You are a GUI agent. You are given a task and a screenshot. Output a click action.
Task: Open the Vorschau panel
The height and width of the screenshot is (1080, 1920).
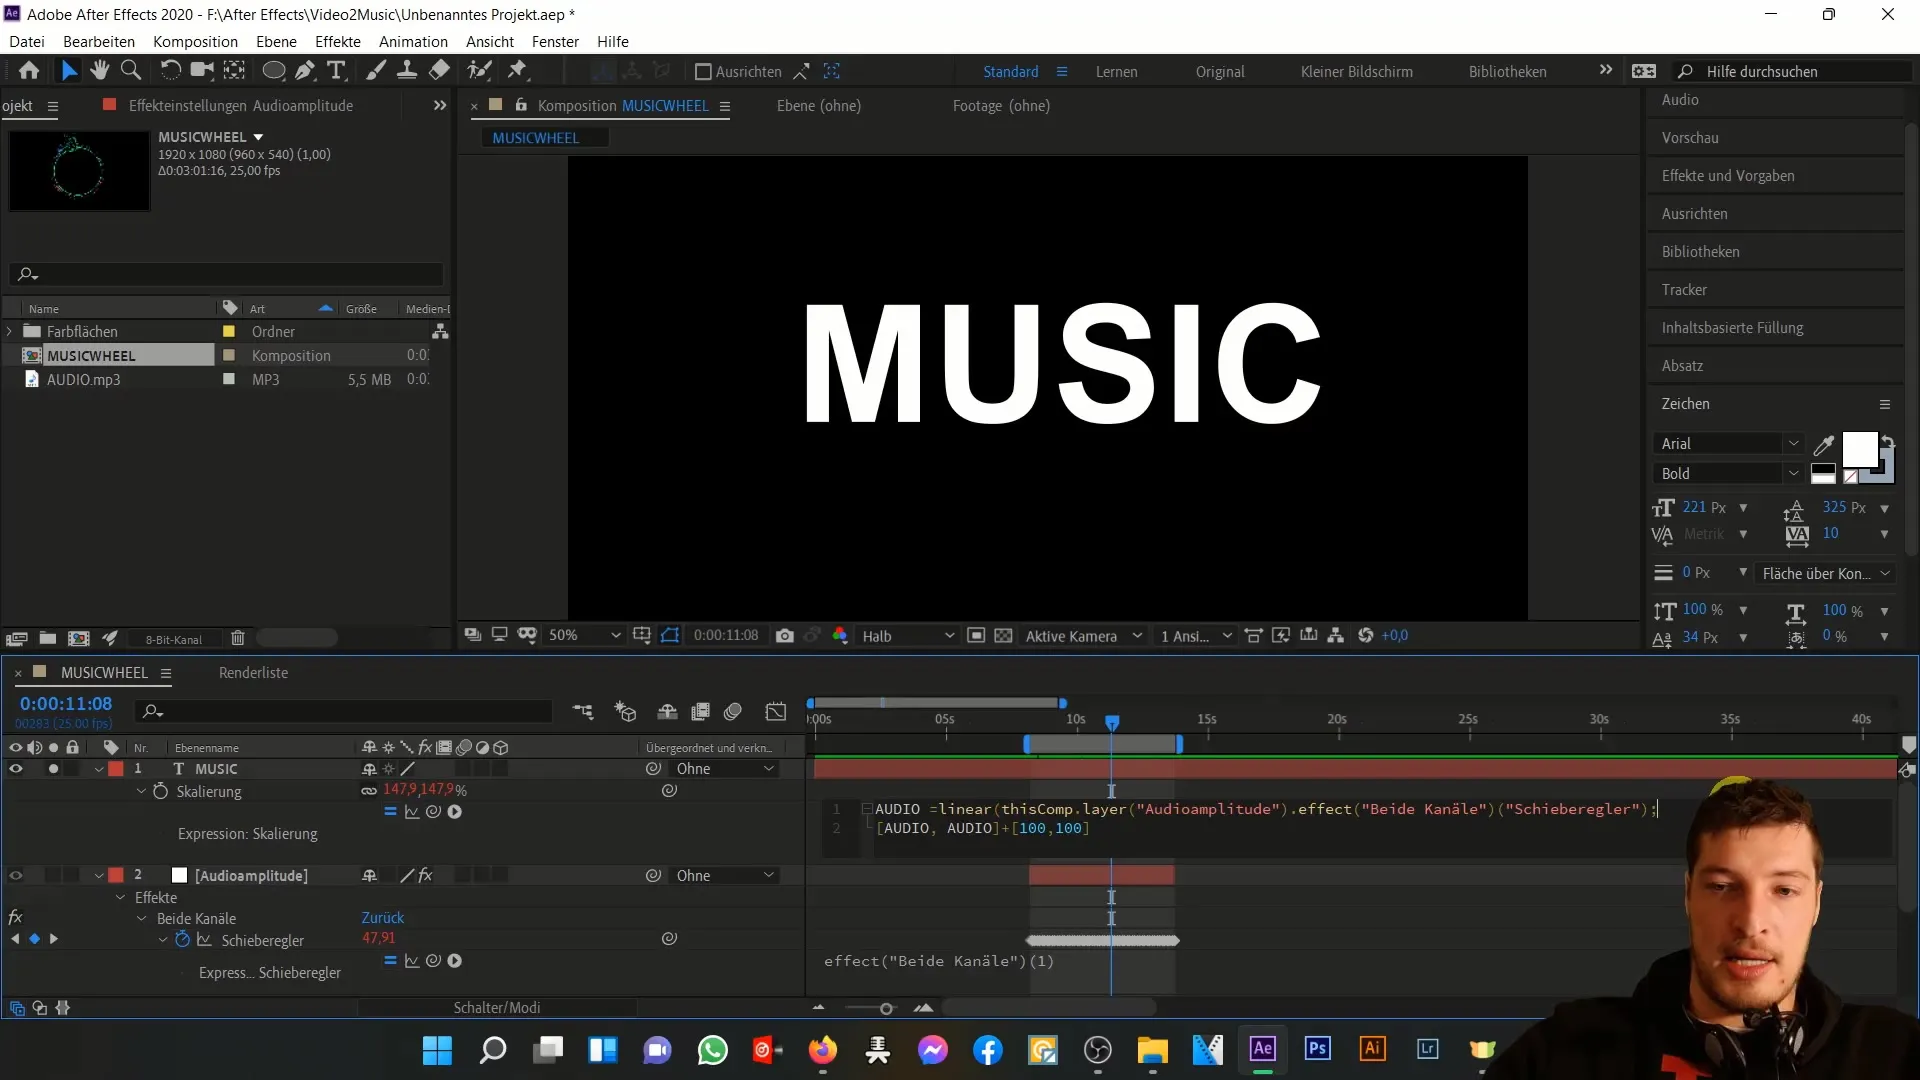click(1690, 138)
